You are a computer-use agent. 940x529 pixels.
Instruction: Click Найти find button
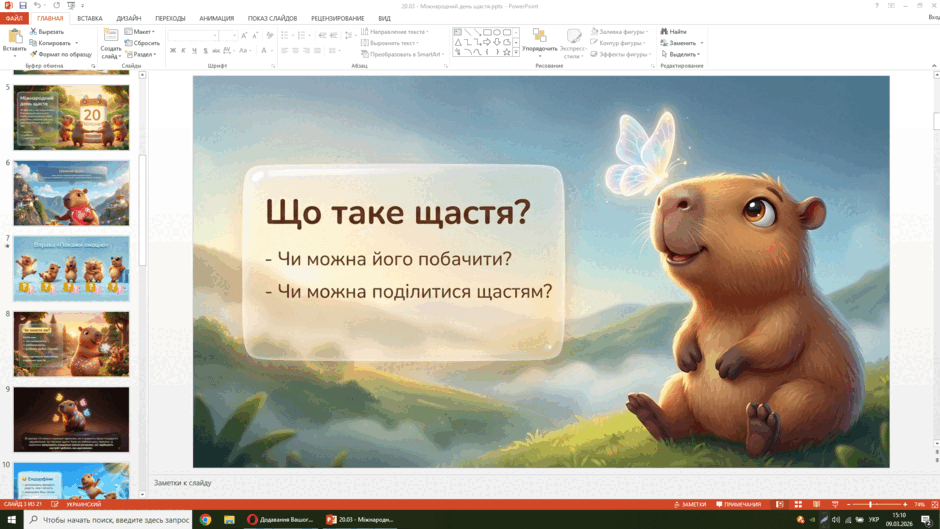(674, 32)
